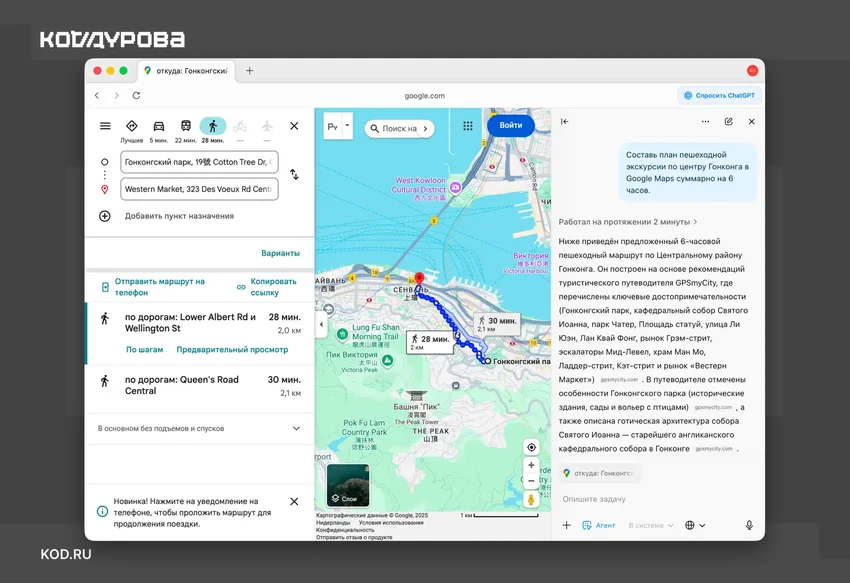Click the Войти sign-in button
This screenshot has height=583, width=850.
(511, 125)
